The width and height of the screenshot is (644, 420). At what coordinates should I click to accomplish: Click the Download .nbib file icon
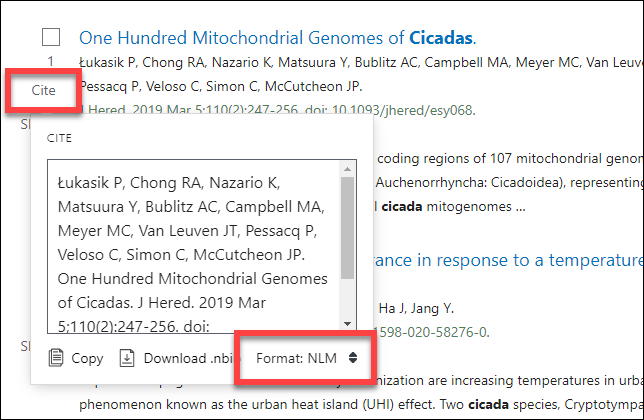pyautogui.click(x=127, y=358)
